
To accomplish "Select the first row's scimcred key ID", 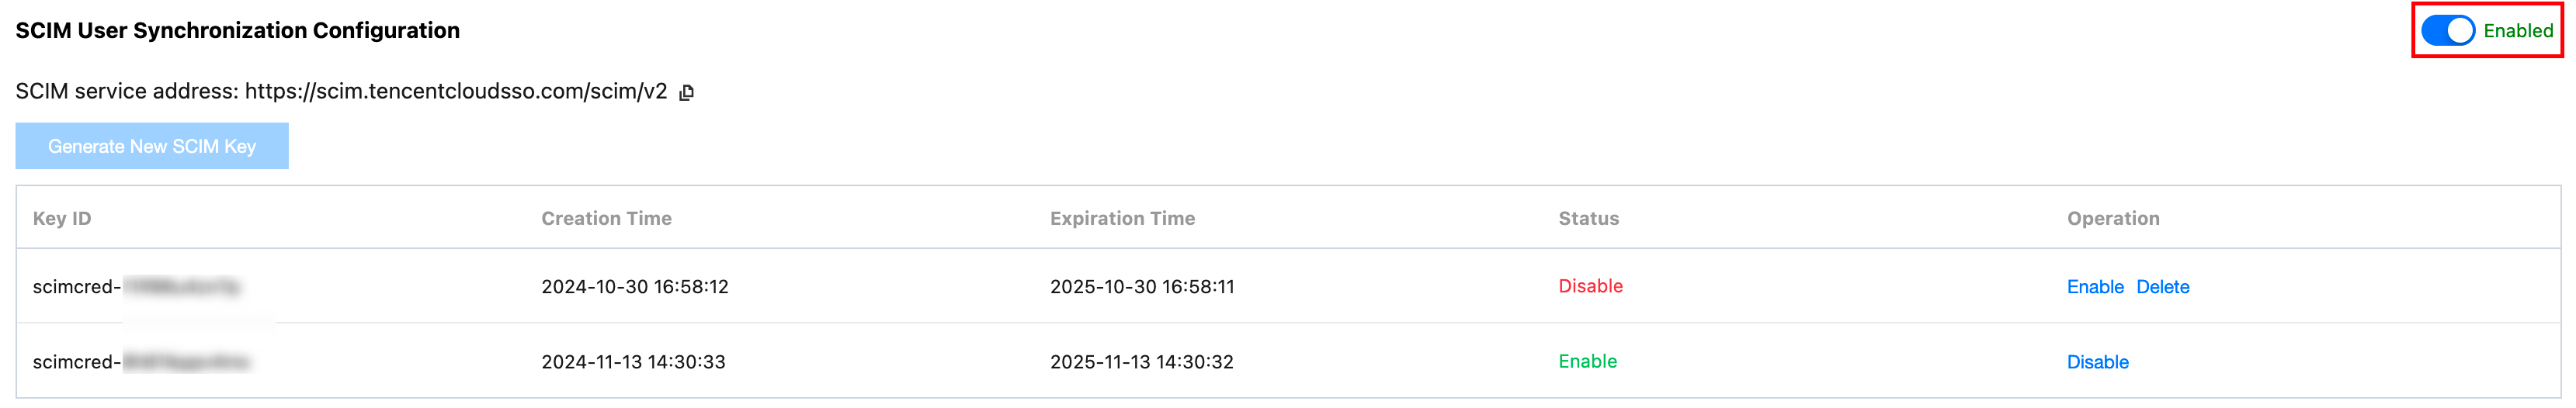I will pos(136,287).
